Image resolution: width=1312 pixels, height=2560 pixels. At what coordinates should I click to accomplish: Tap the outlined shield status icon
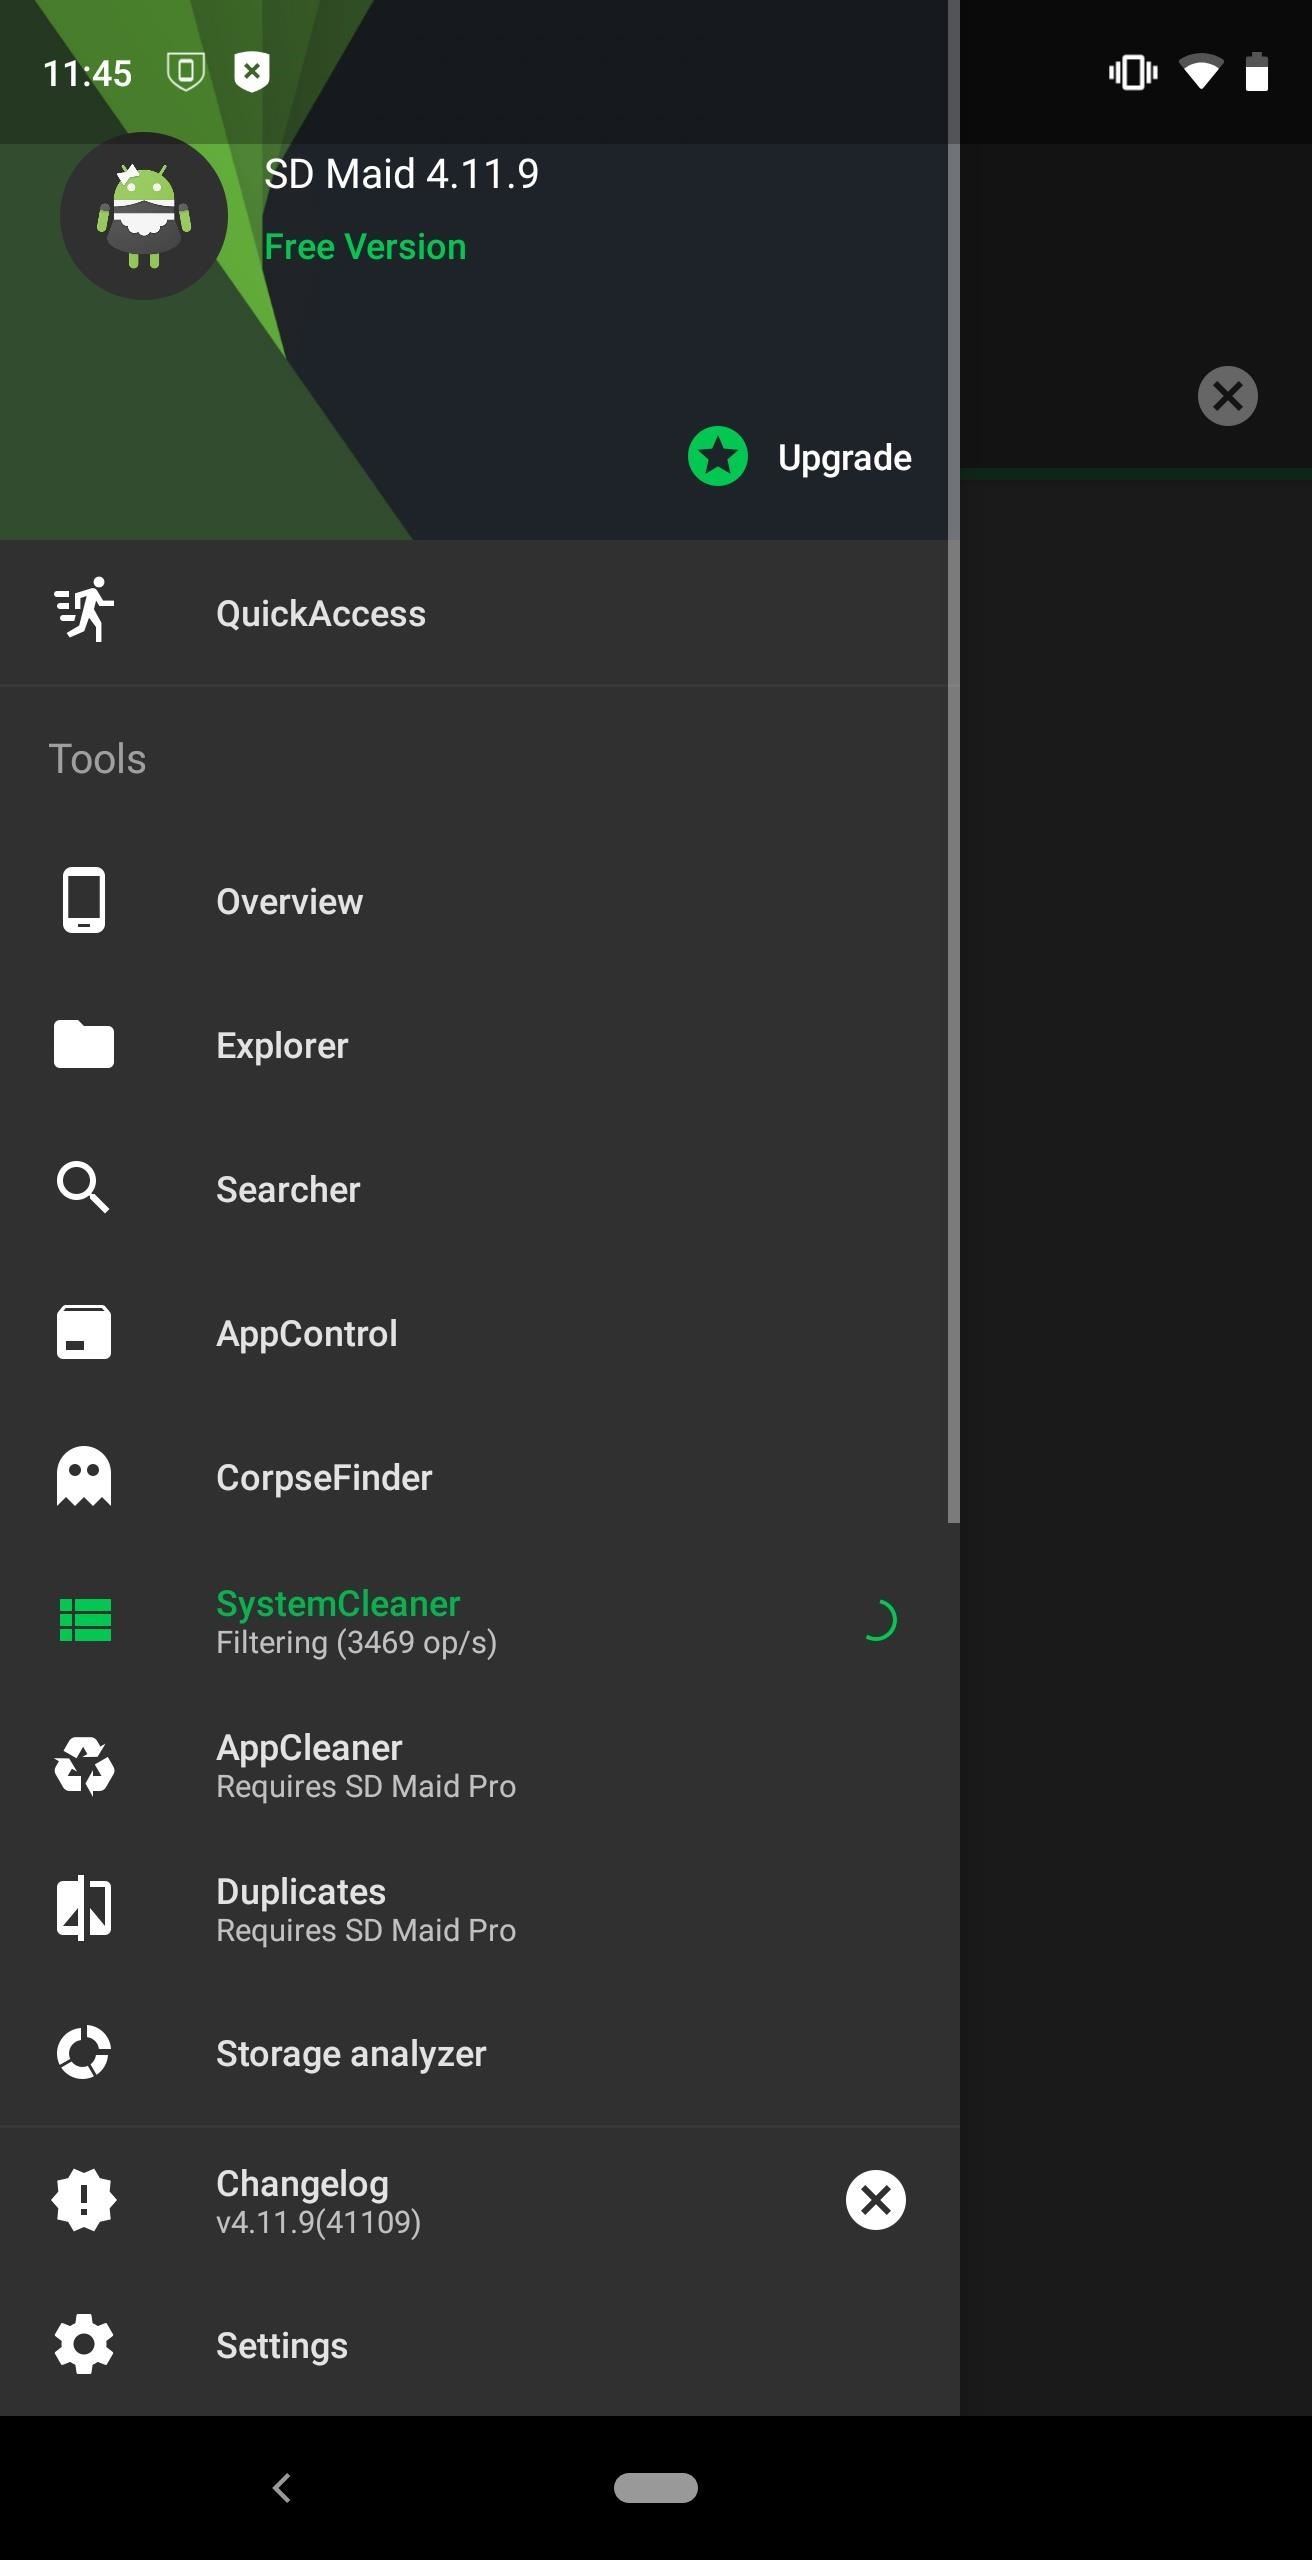tap(186, 72)
